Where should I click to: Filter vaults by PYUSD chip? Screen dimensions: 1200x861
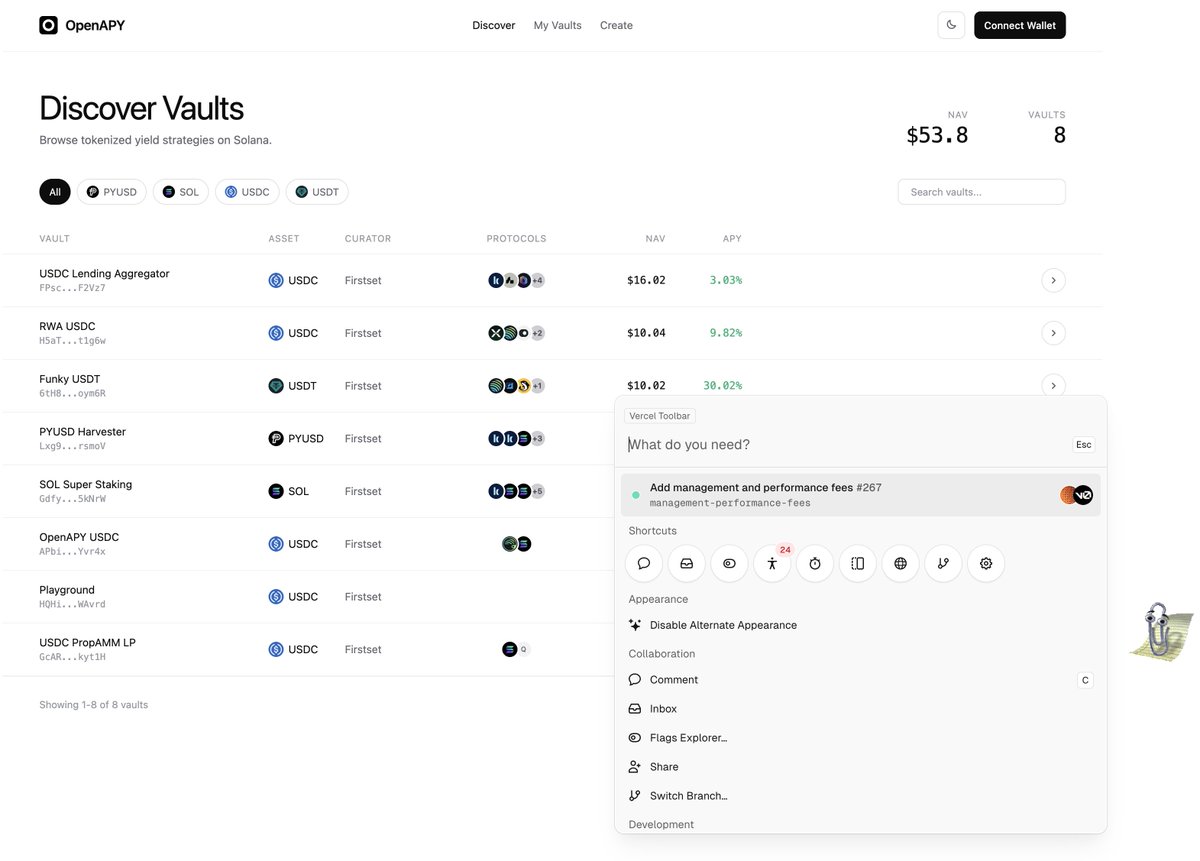click(112, 192)
